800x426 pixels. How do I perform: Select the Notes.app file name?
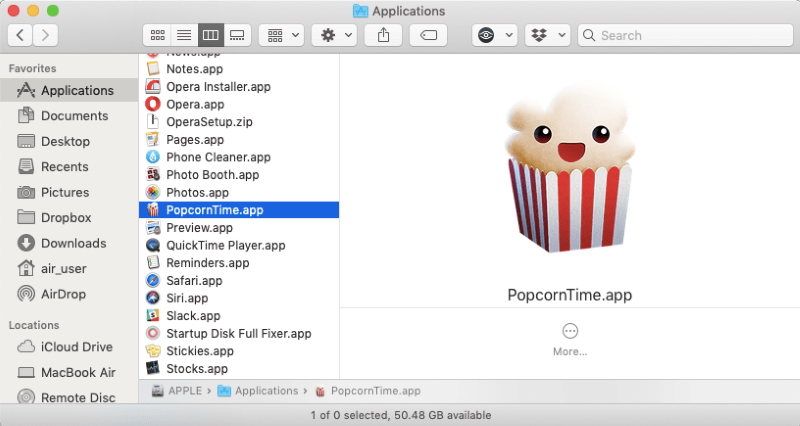tap(194, 69)
